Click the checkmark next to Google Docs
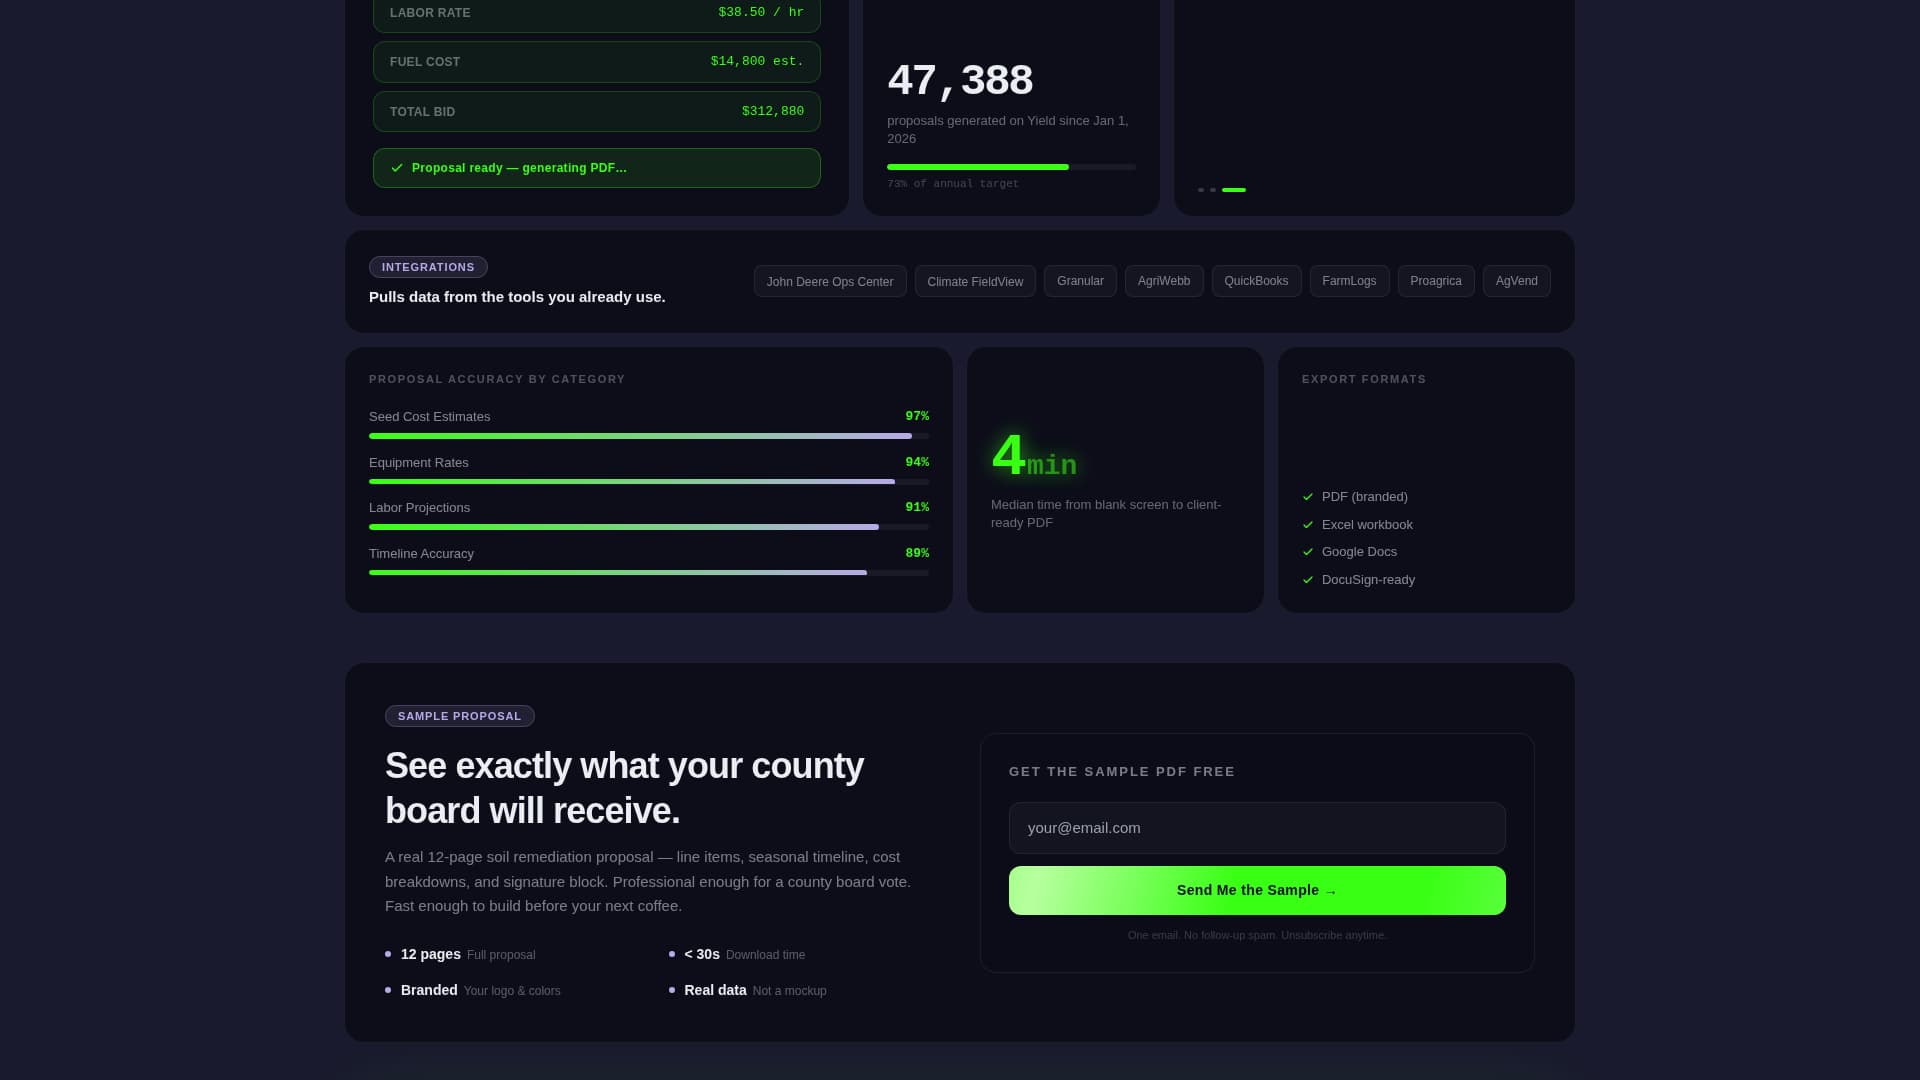Image resolution: width=1920 pixels, height=1080 pixels. 1308,552
